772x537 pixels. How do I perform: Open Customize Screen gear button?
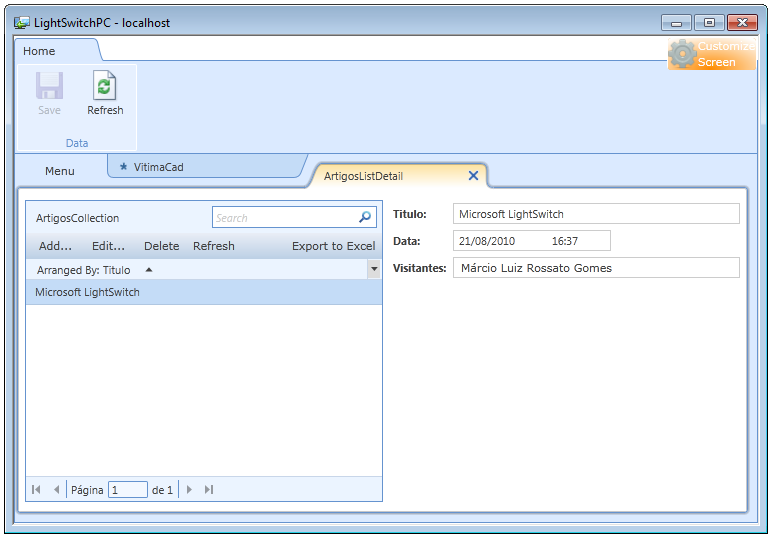click(712, 54)
